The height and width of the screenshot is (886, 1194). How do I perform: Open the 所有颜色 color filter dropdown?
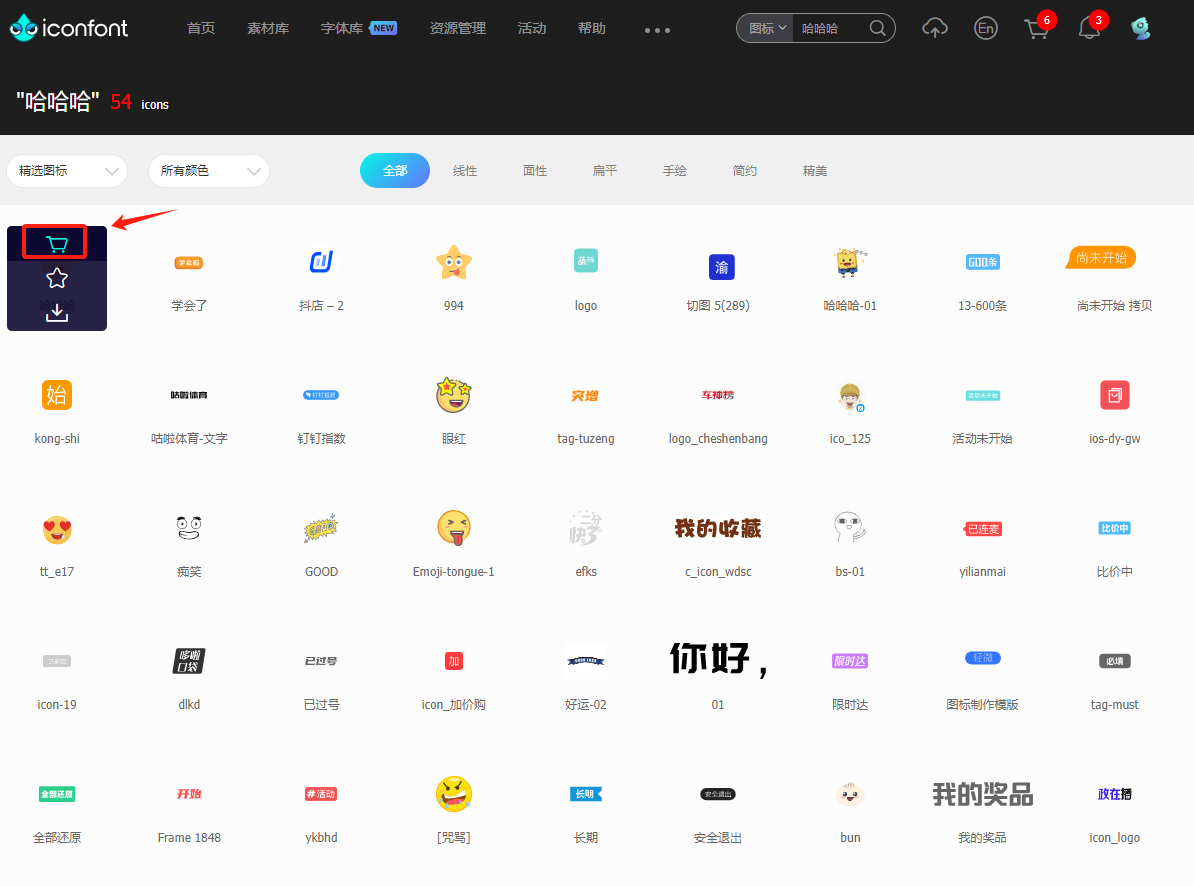coord(208,171)
